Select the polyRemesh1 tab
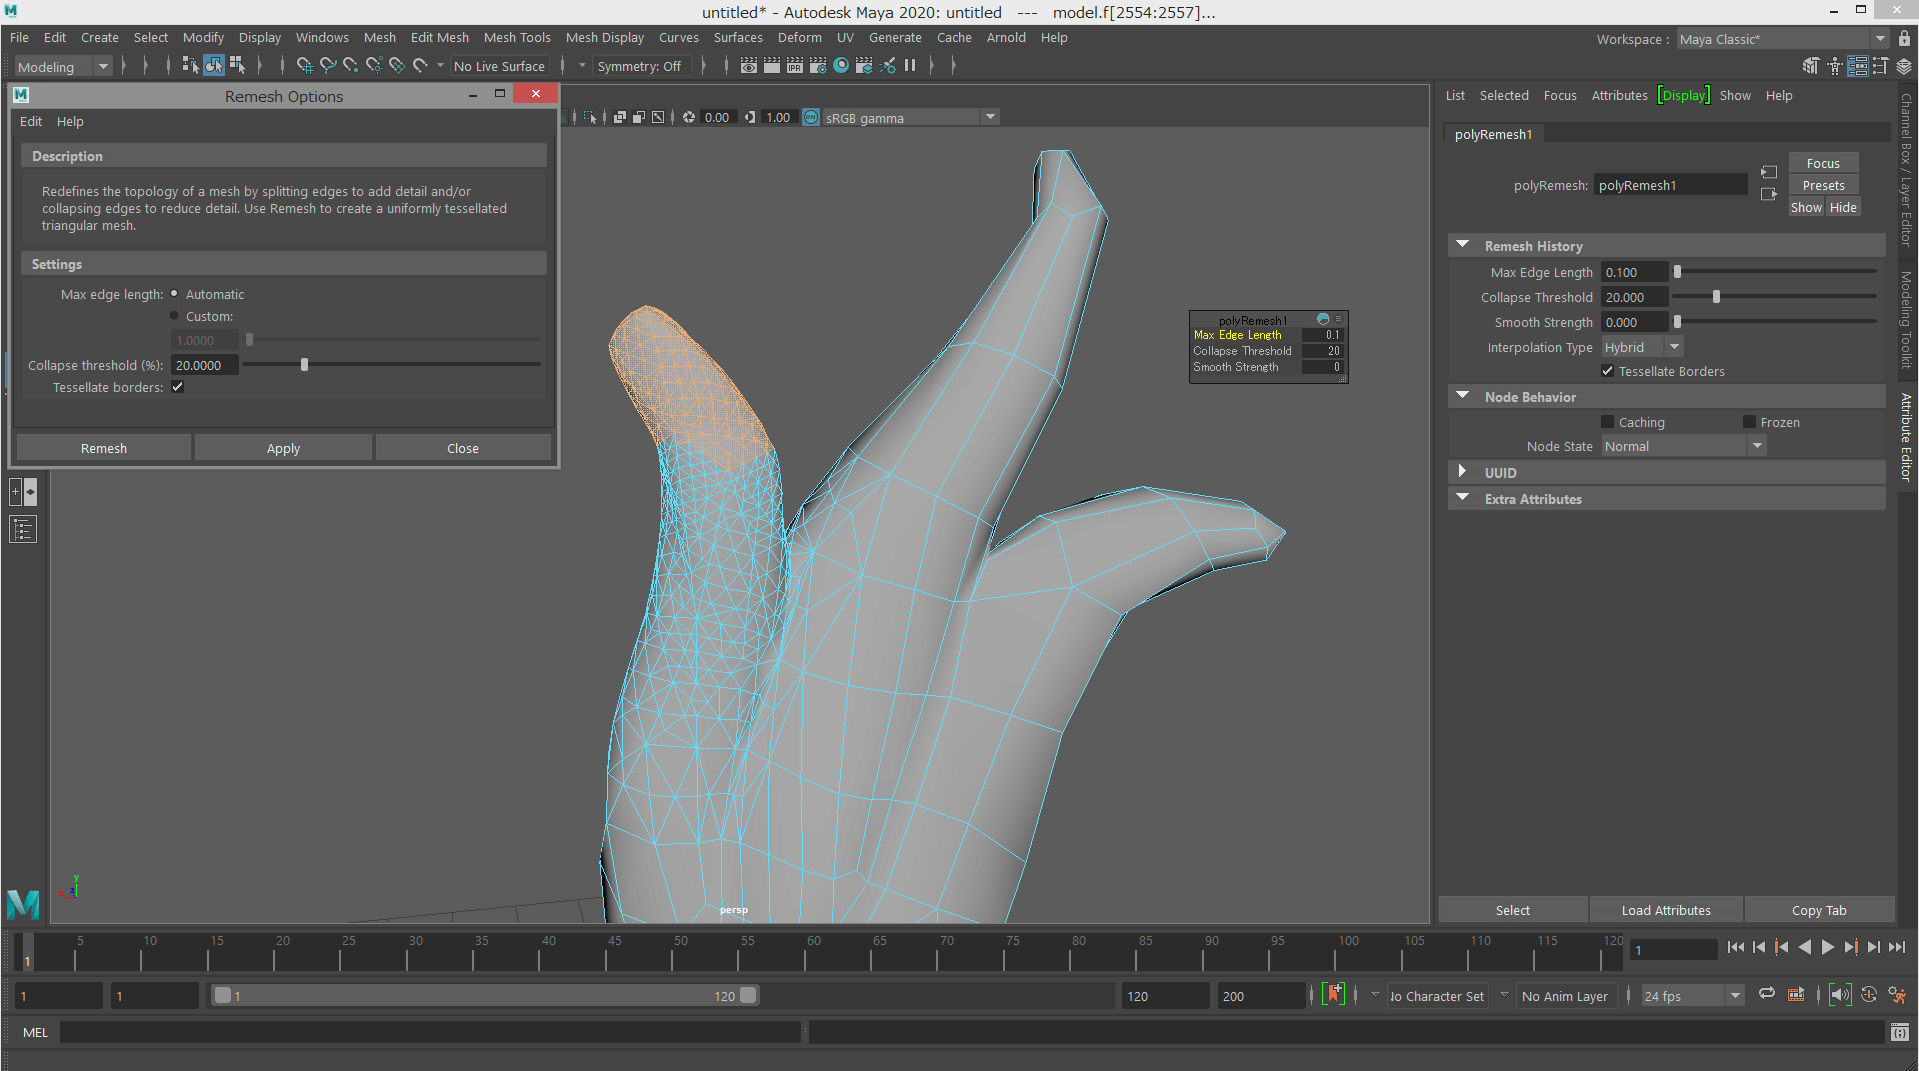The image size is (1919, 1071). tap(1493, 134)
